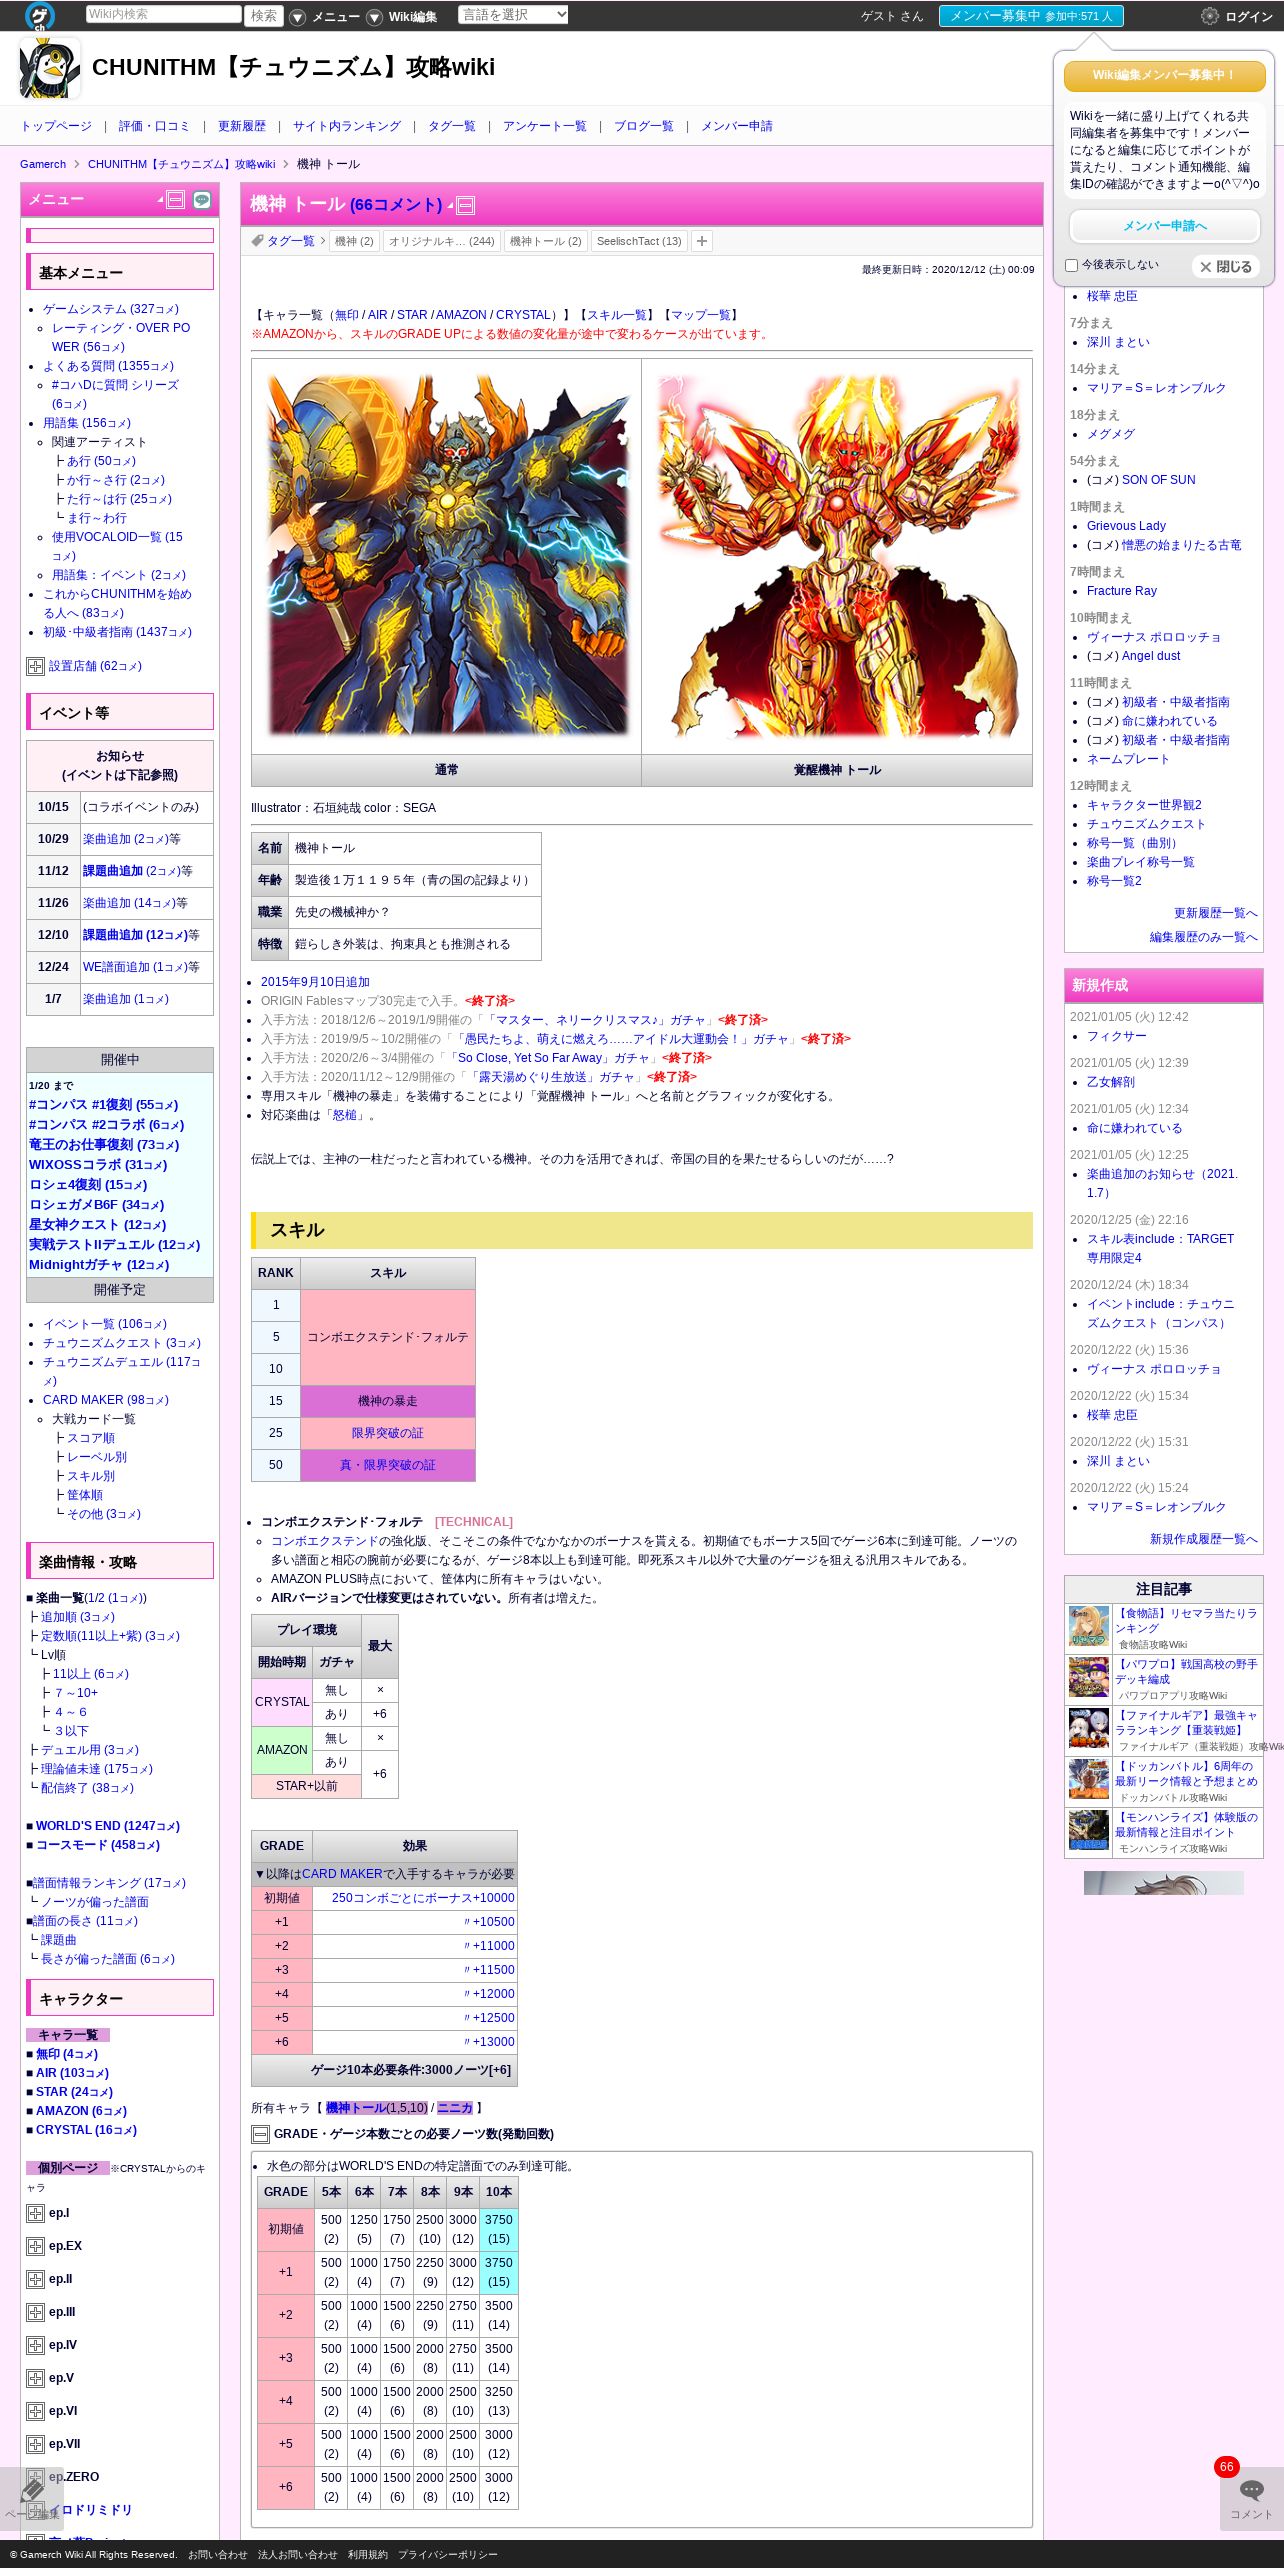Open the Wiki編集 dropdown arrow
The height and width of the screenshot is (2568, 1284).
(x=374, y=17)
